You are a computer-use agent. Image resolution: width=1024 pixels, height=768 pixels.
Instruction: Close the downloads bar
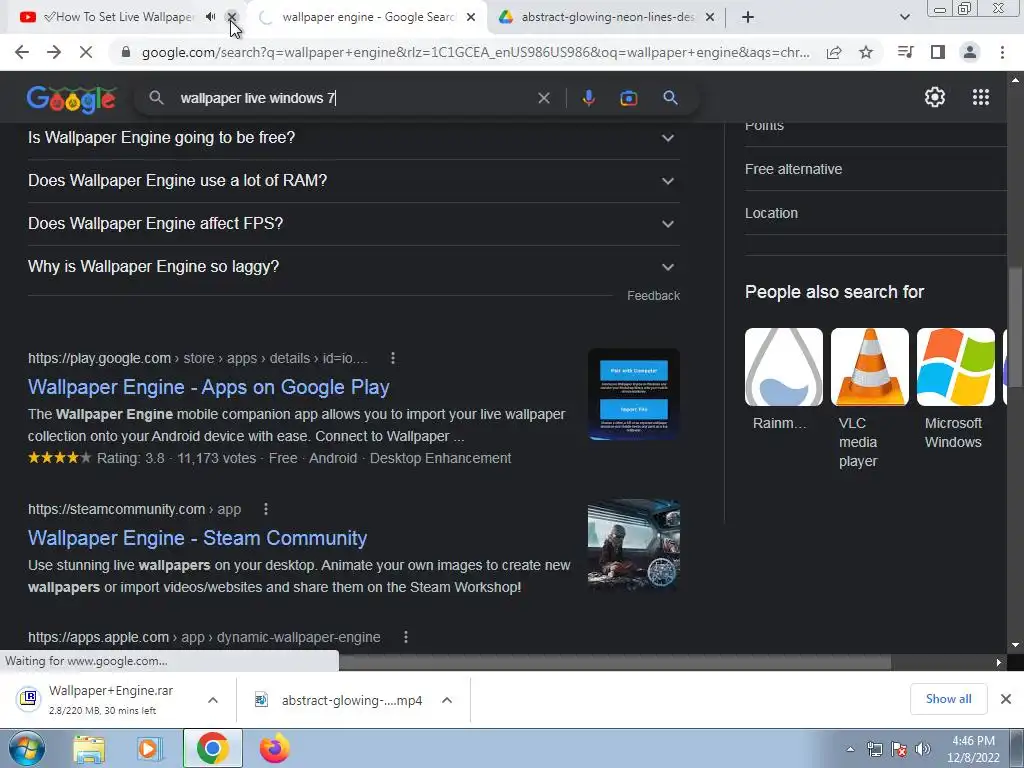pyautogui.click(x=1006, y=699)
